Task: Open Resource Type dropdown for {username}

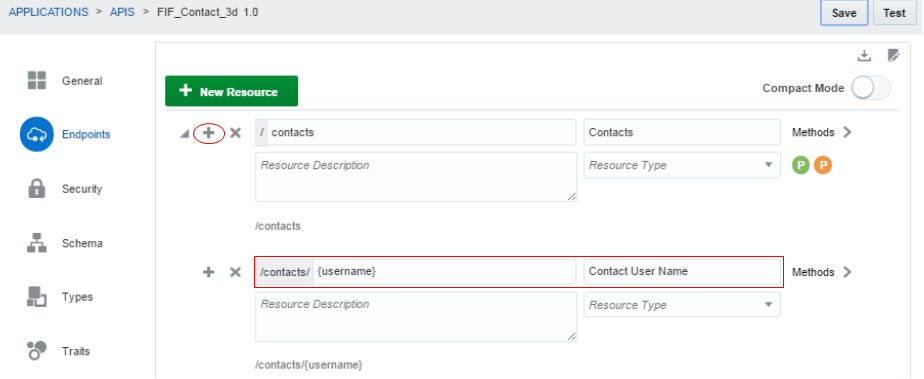Action: pos(682,305)
